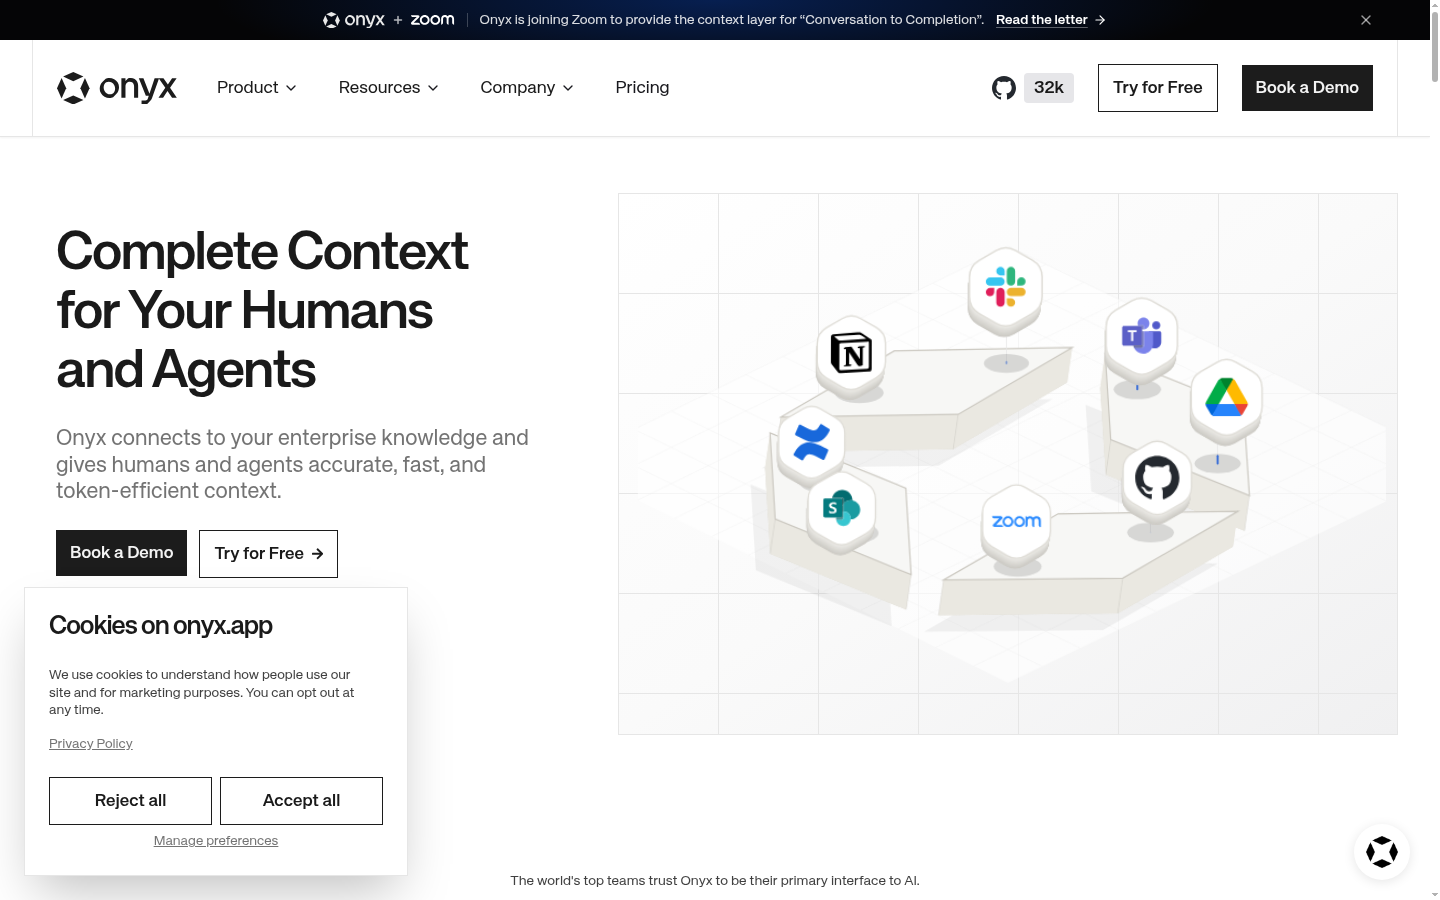The width and height of the screenshot is (1440, 900).
Task: Open the Onyx chat widget bubble
Action: [1382, 852]
